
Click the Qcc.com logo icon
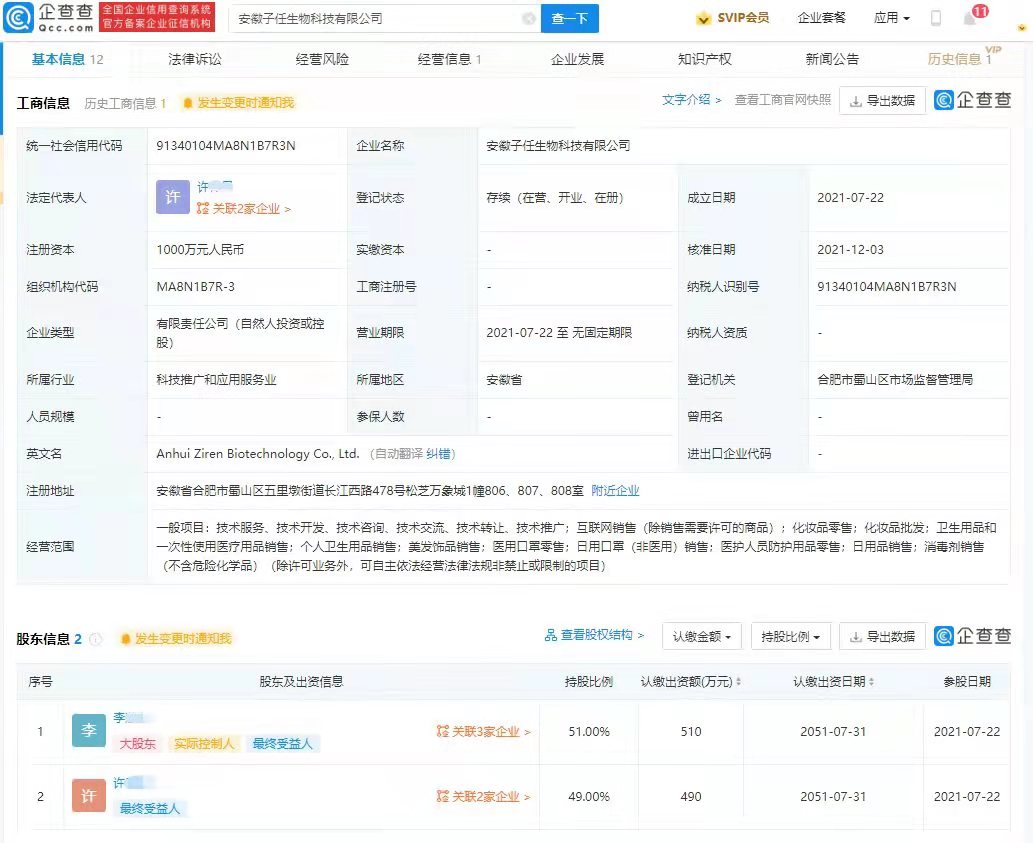(18, 18)
